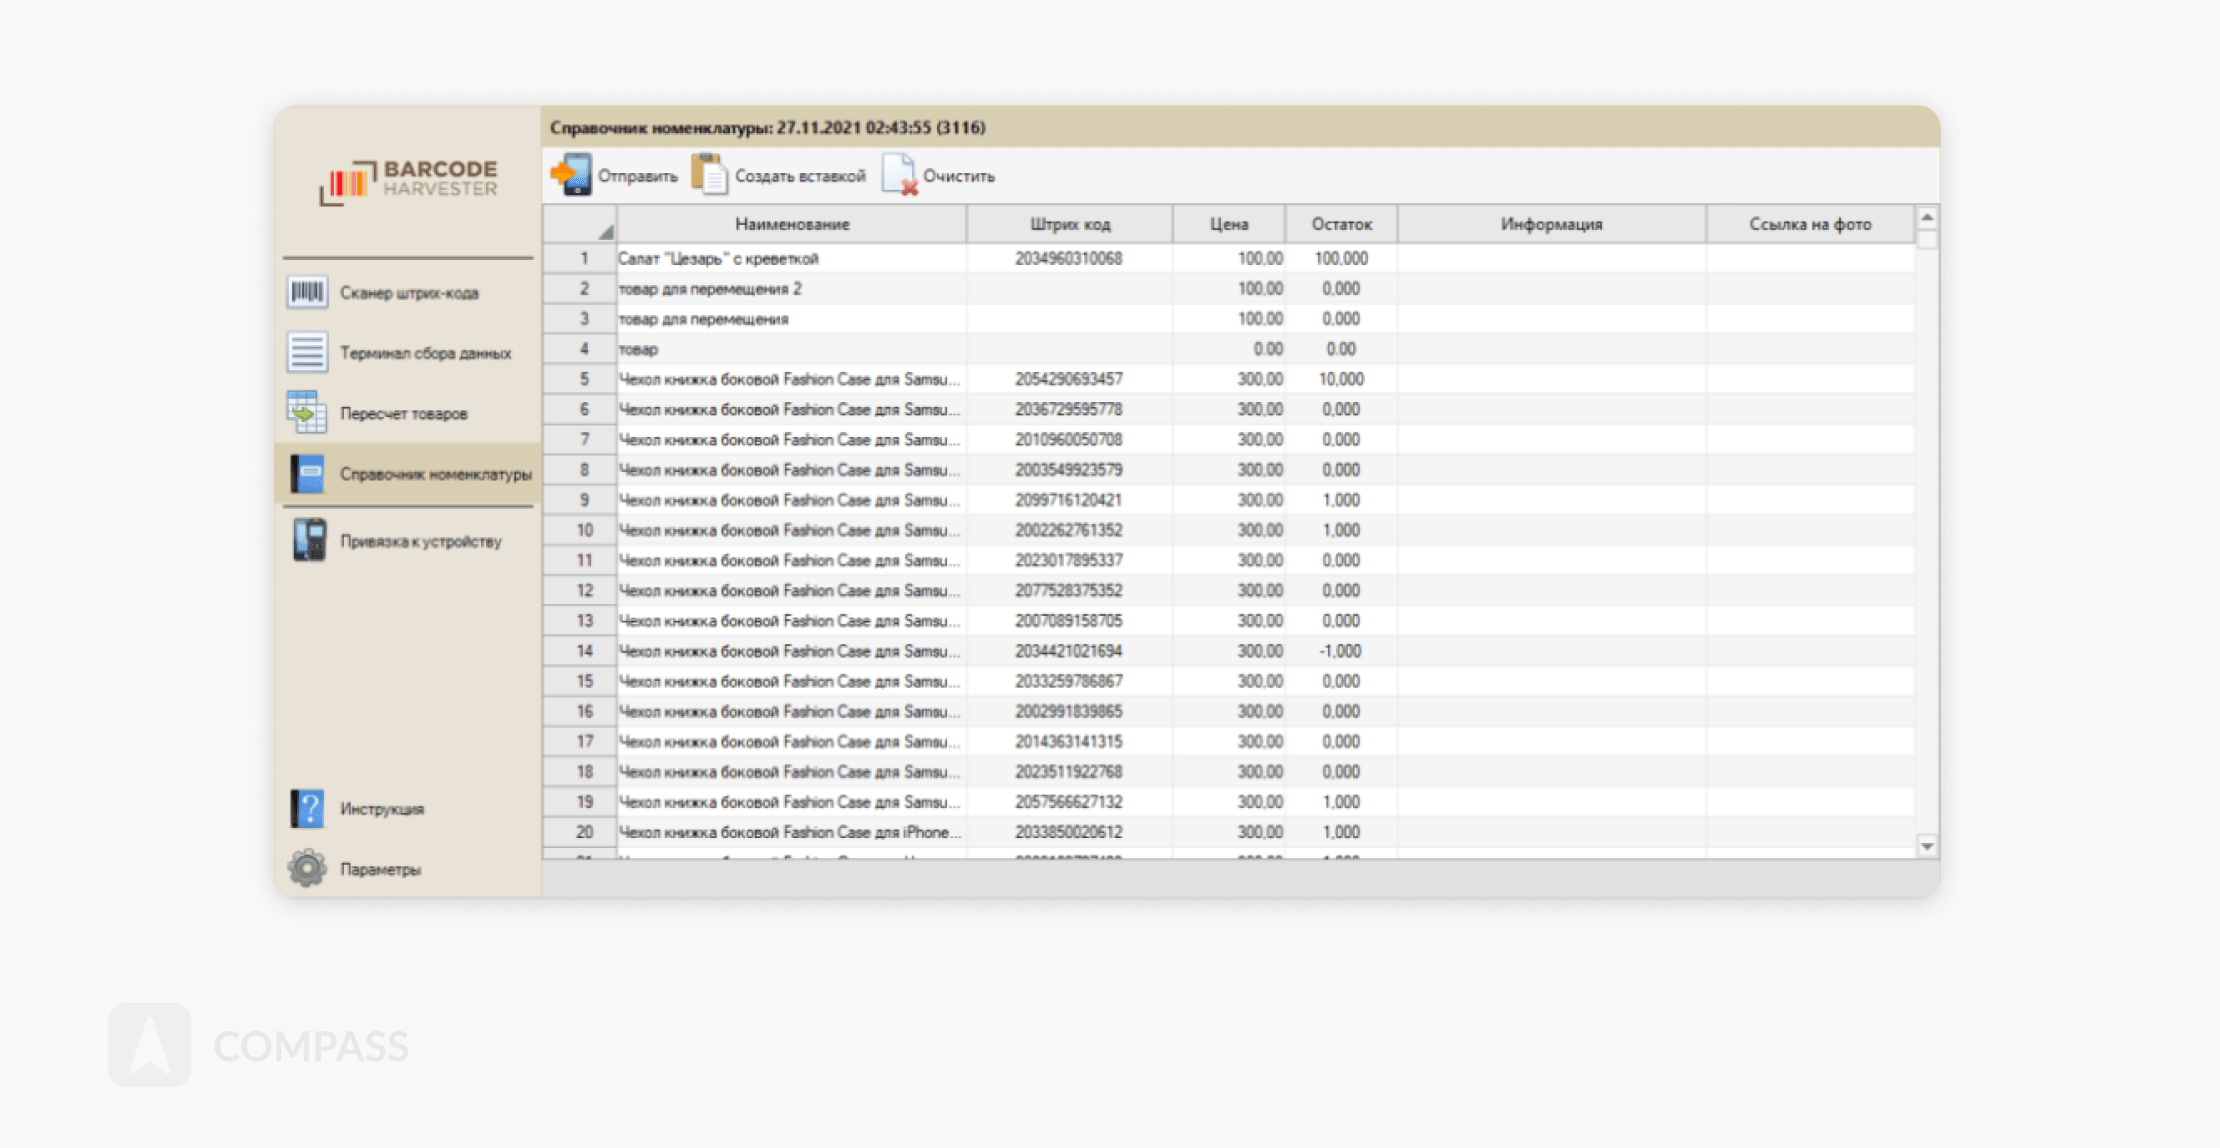Switch to Справочник номенклатуры section
The image size is (2220, 1148).
click(434, 474)
